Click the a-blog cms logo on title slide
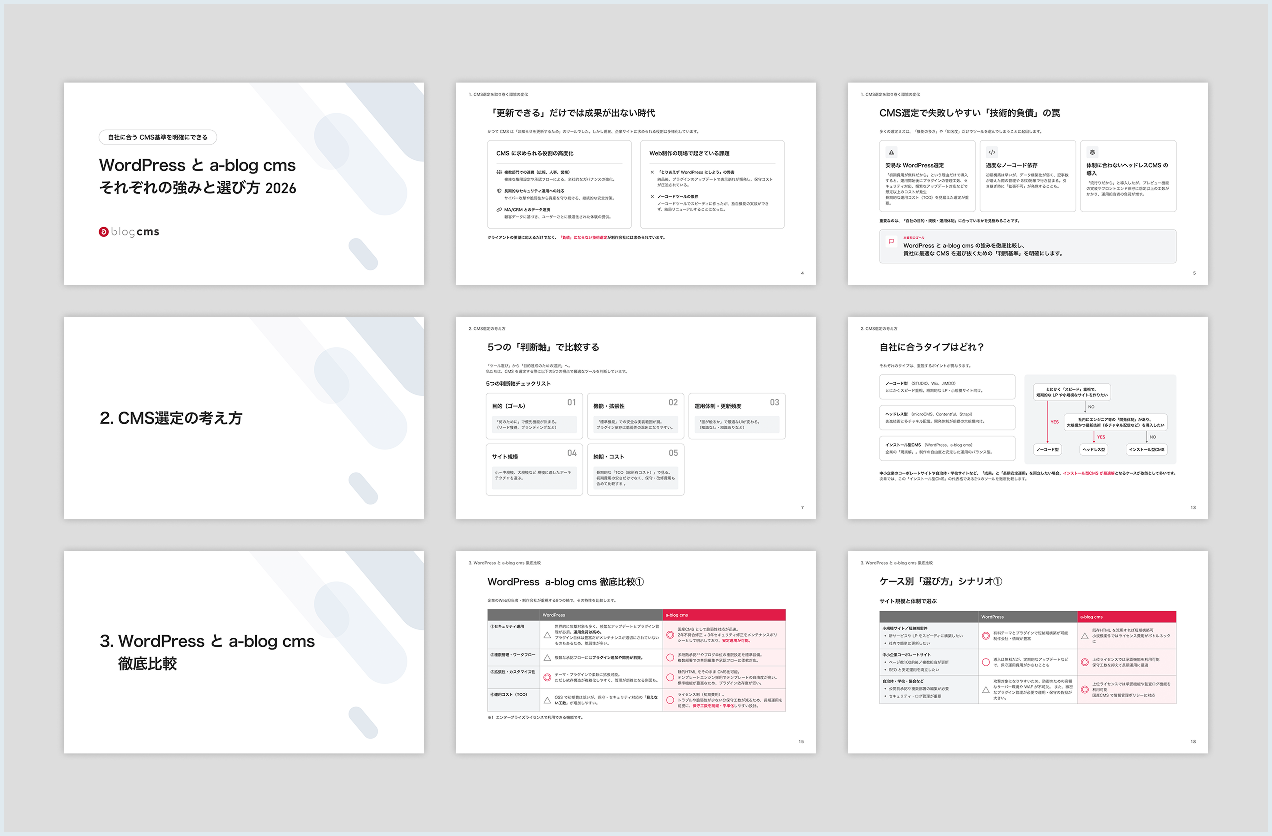This screenshot has width=1272, height=836. pos(129,232)
